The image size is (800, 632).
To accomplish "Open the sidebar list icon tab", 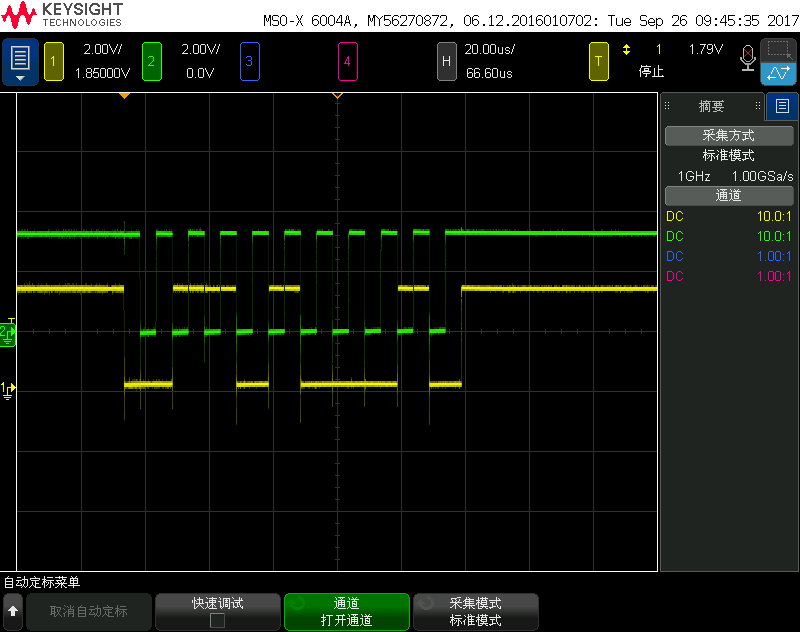I will (782, 106).
